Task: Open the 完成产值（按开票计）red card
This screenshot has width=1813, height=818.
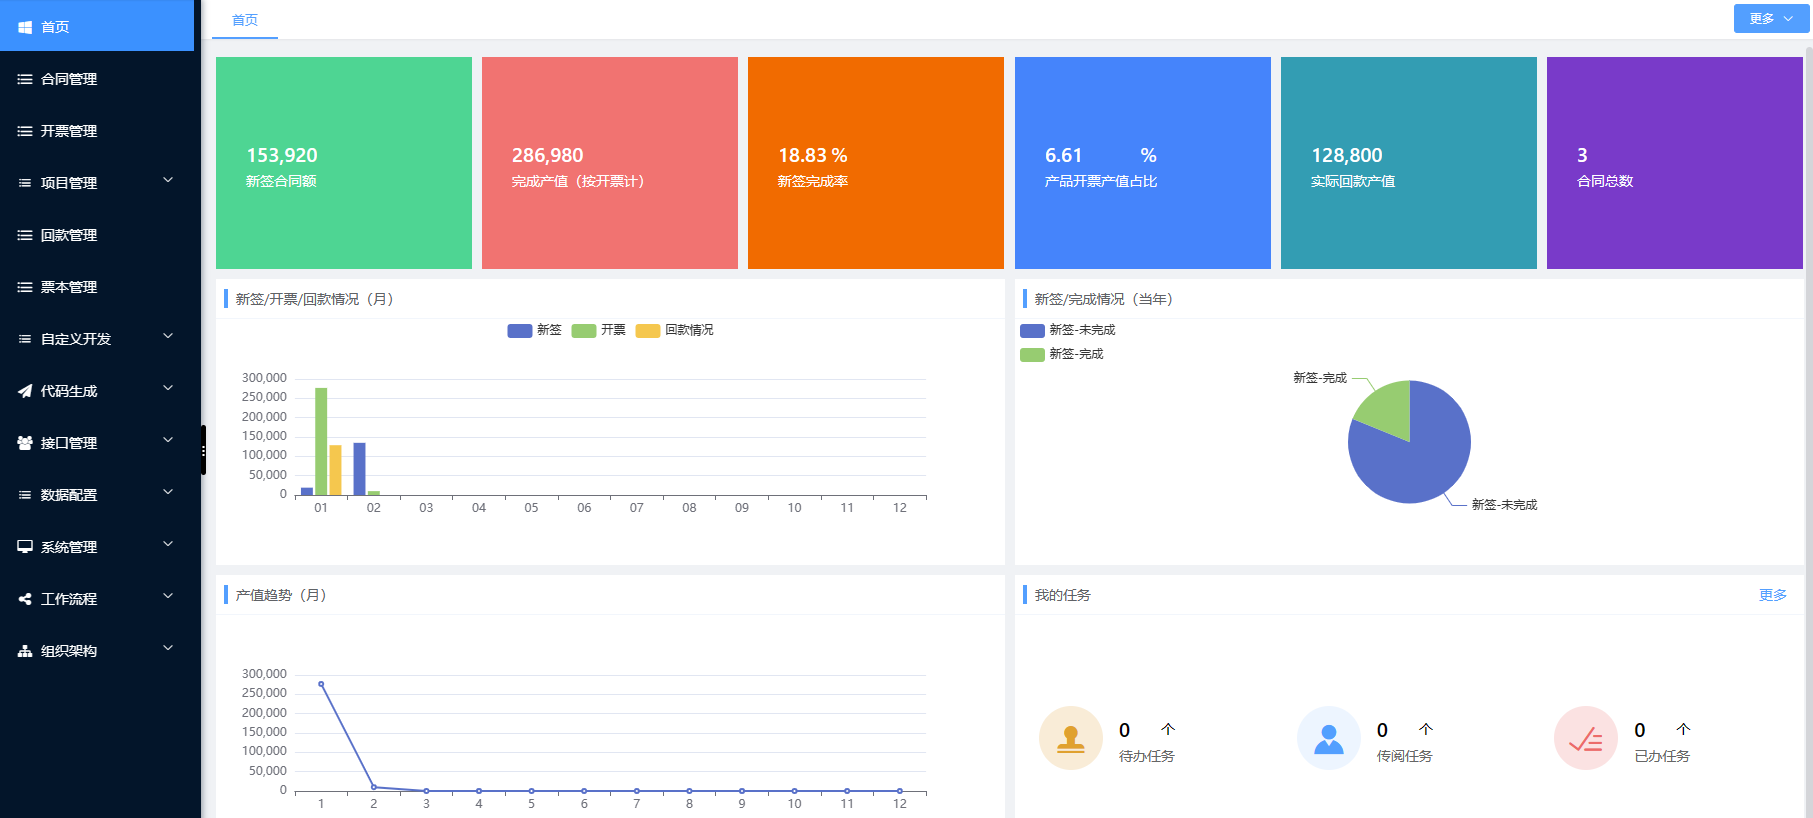Action: tap(610, 163)
